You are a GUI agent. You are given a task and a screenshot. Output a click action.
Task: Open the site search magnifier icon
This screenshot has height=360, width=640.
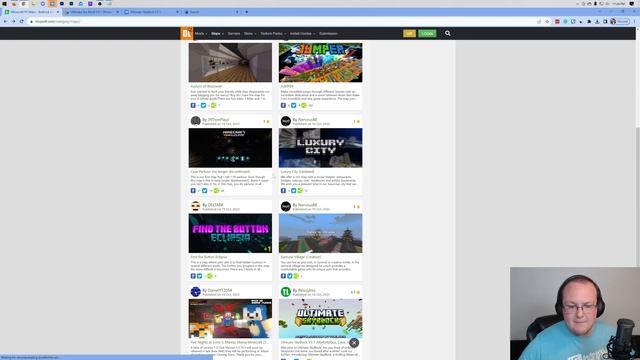(447, 33)
